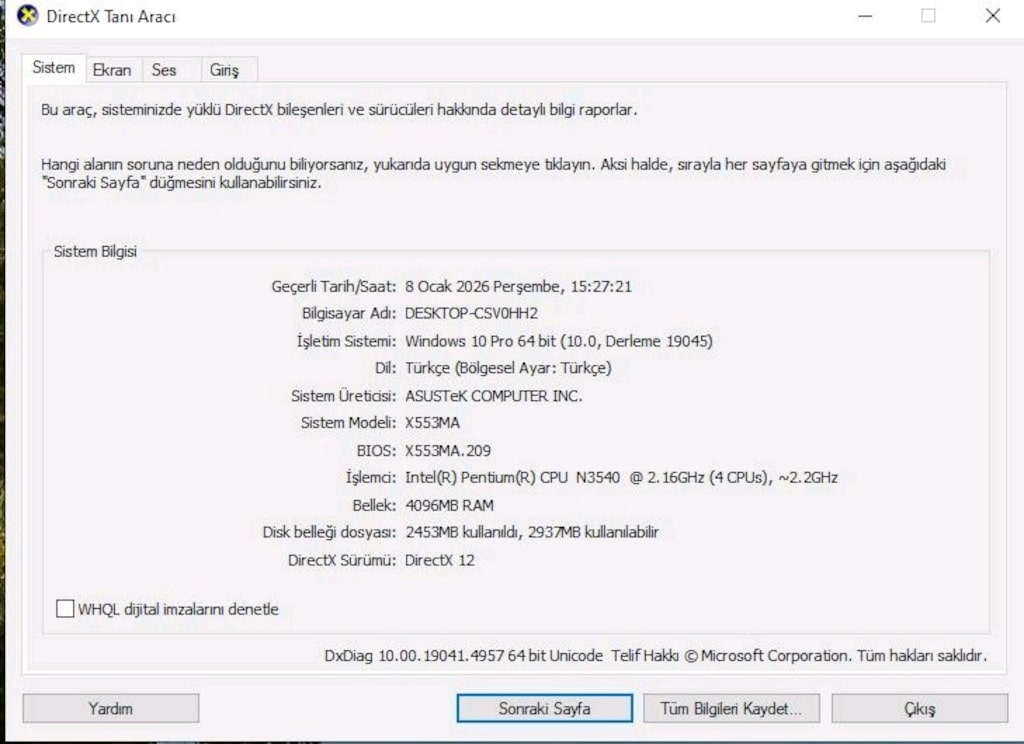Click Tüm Bilgileri Kaydet button
This screenshot has width=1024, height=744.
731,709
